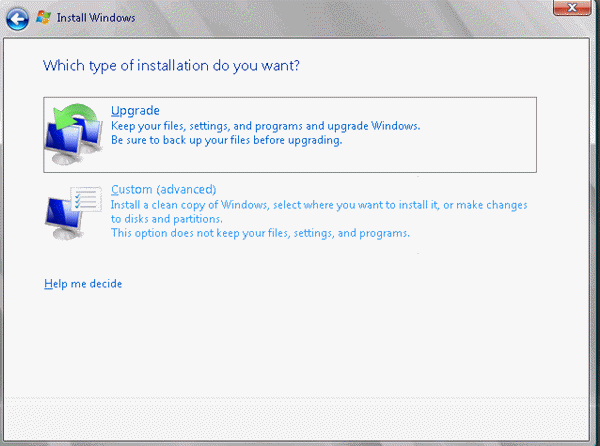Choose the Custom (advanced) installation heading
This screenshot has height=446, width=600.
coord(163,189)
